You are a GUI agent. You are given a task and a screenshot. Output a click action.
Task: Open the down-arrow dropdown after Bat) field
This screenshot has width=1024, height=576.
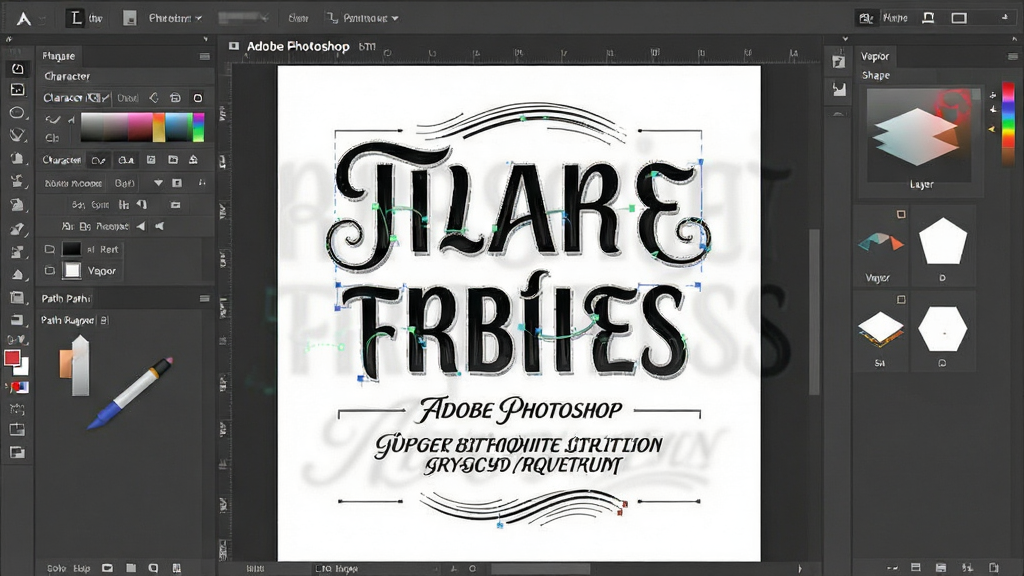158,184
